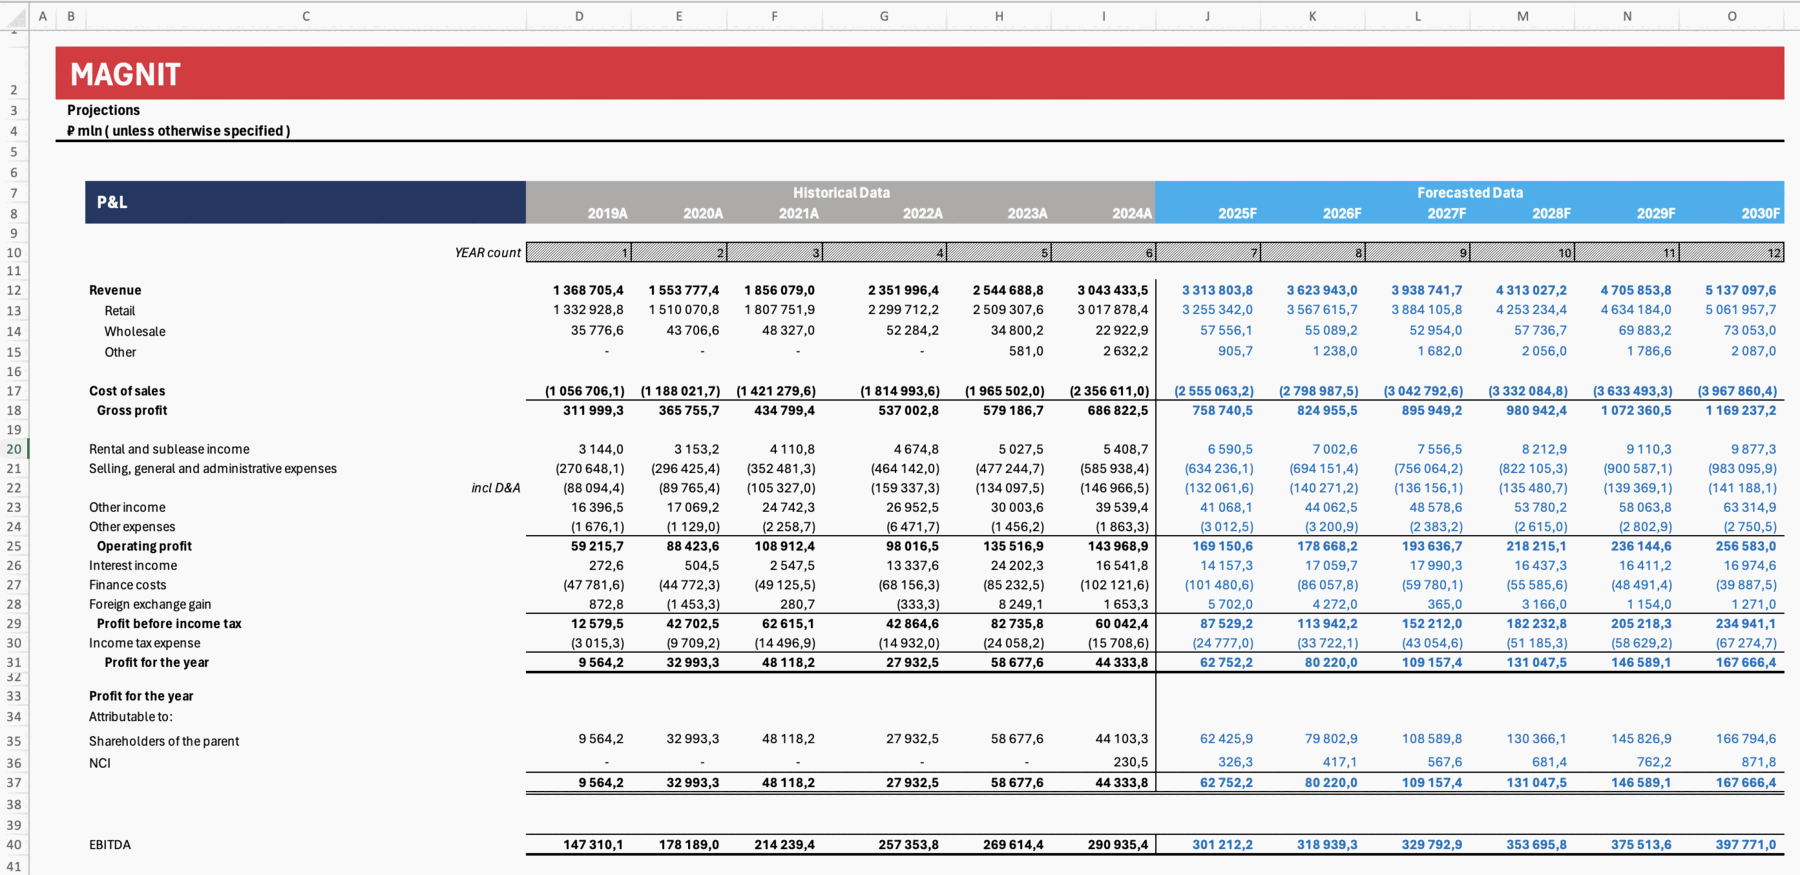Select the whole sheet via corner triangle
Viewport: 1800px width, 875px height.
click(x=15, y=17)
